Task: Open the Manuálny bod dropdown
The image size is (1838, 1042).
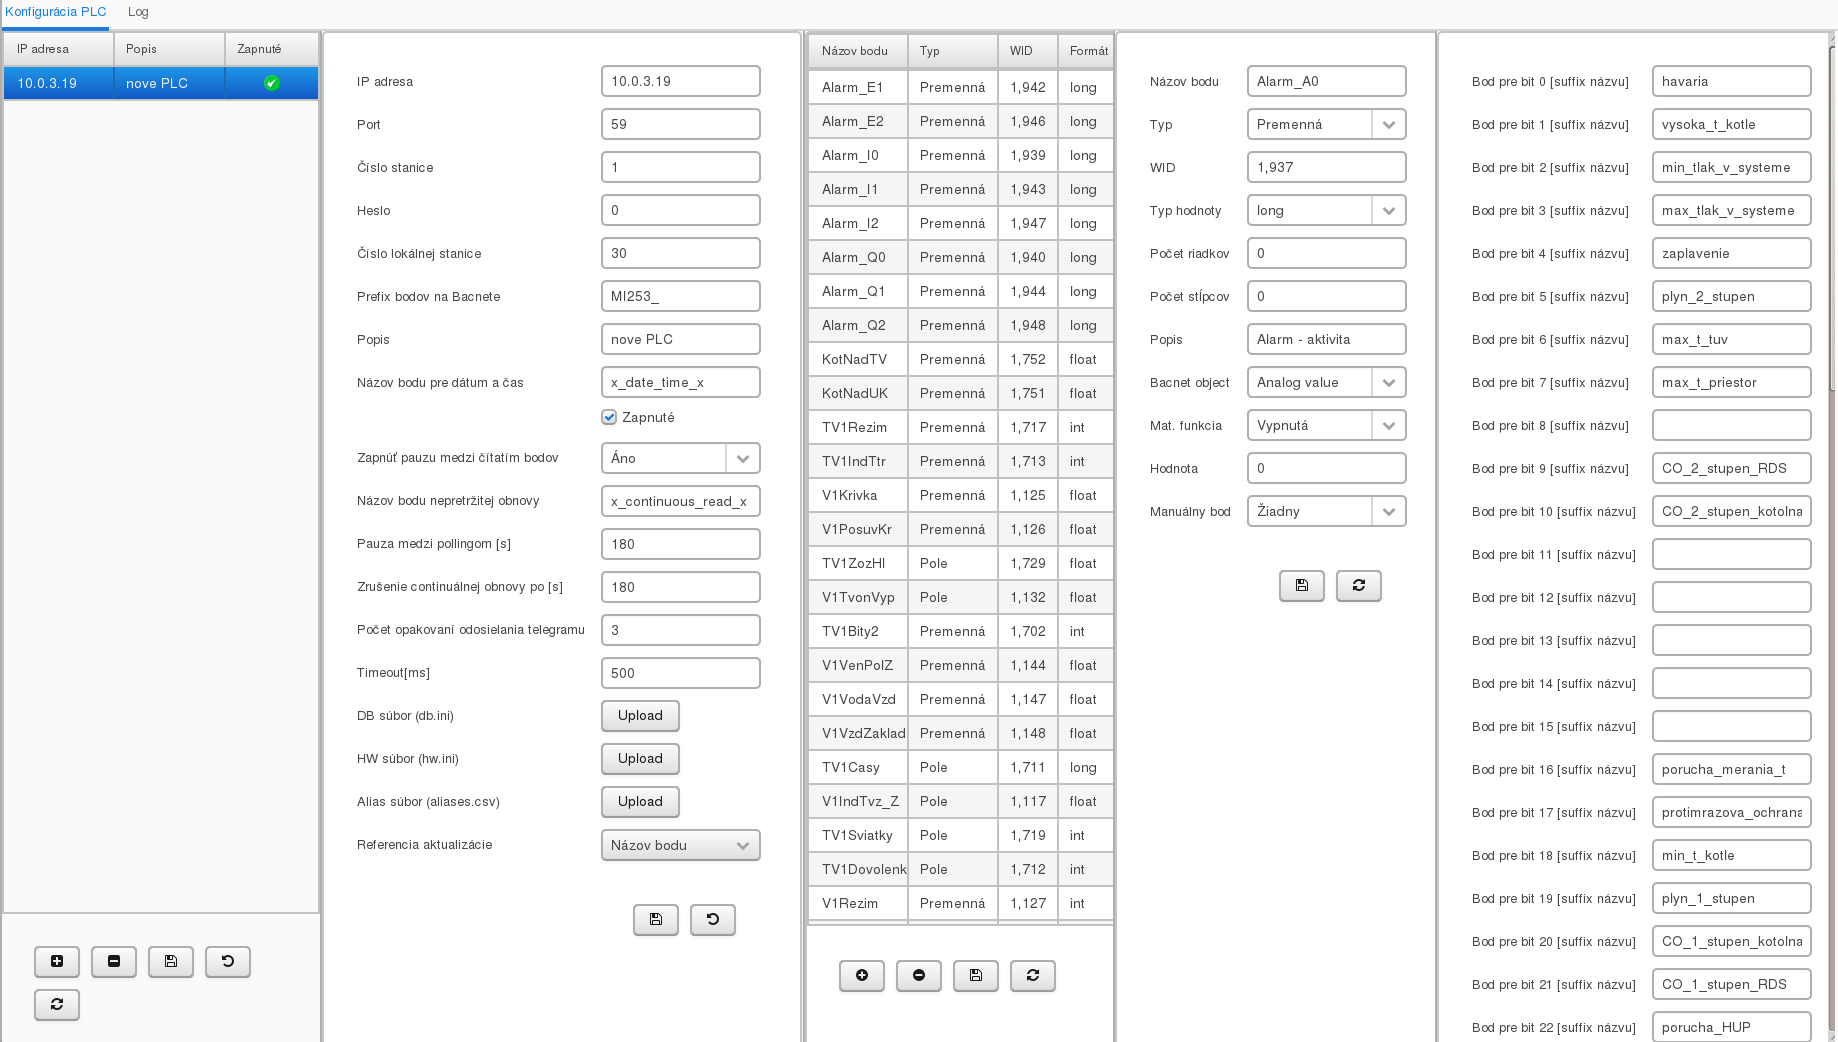Action: pyautogui.click(x=1388, y=512)
